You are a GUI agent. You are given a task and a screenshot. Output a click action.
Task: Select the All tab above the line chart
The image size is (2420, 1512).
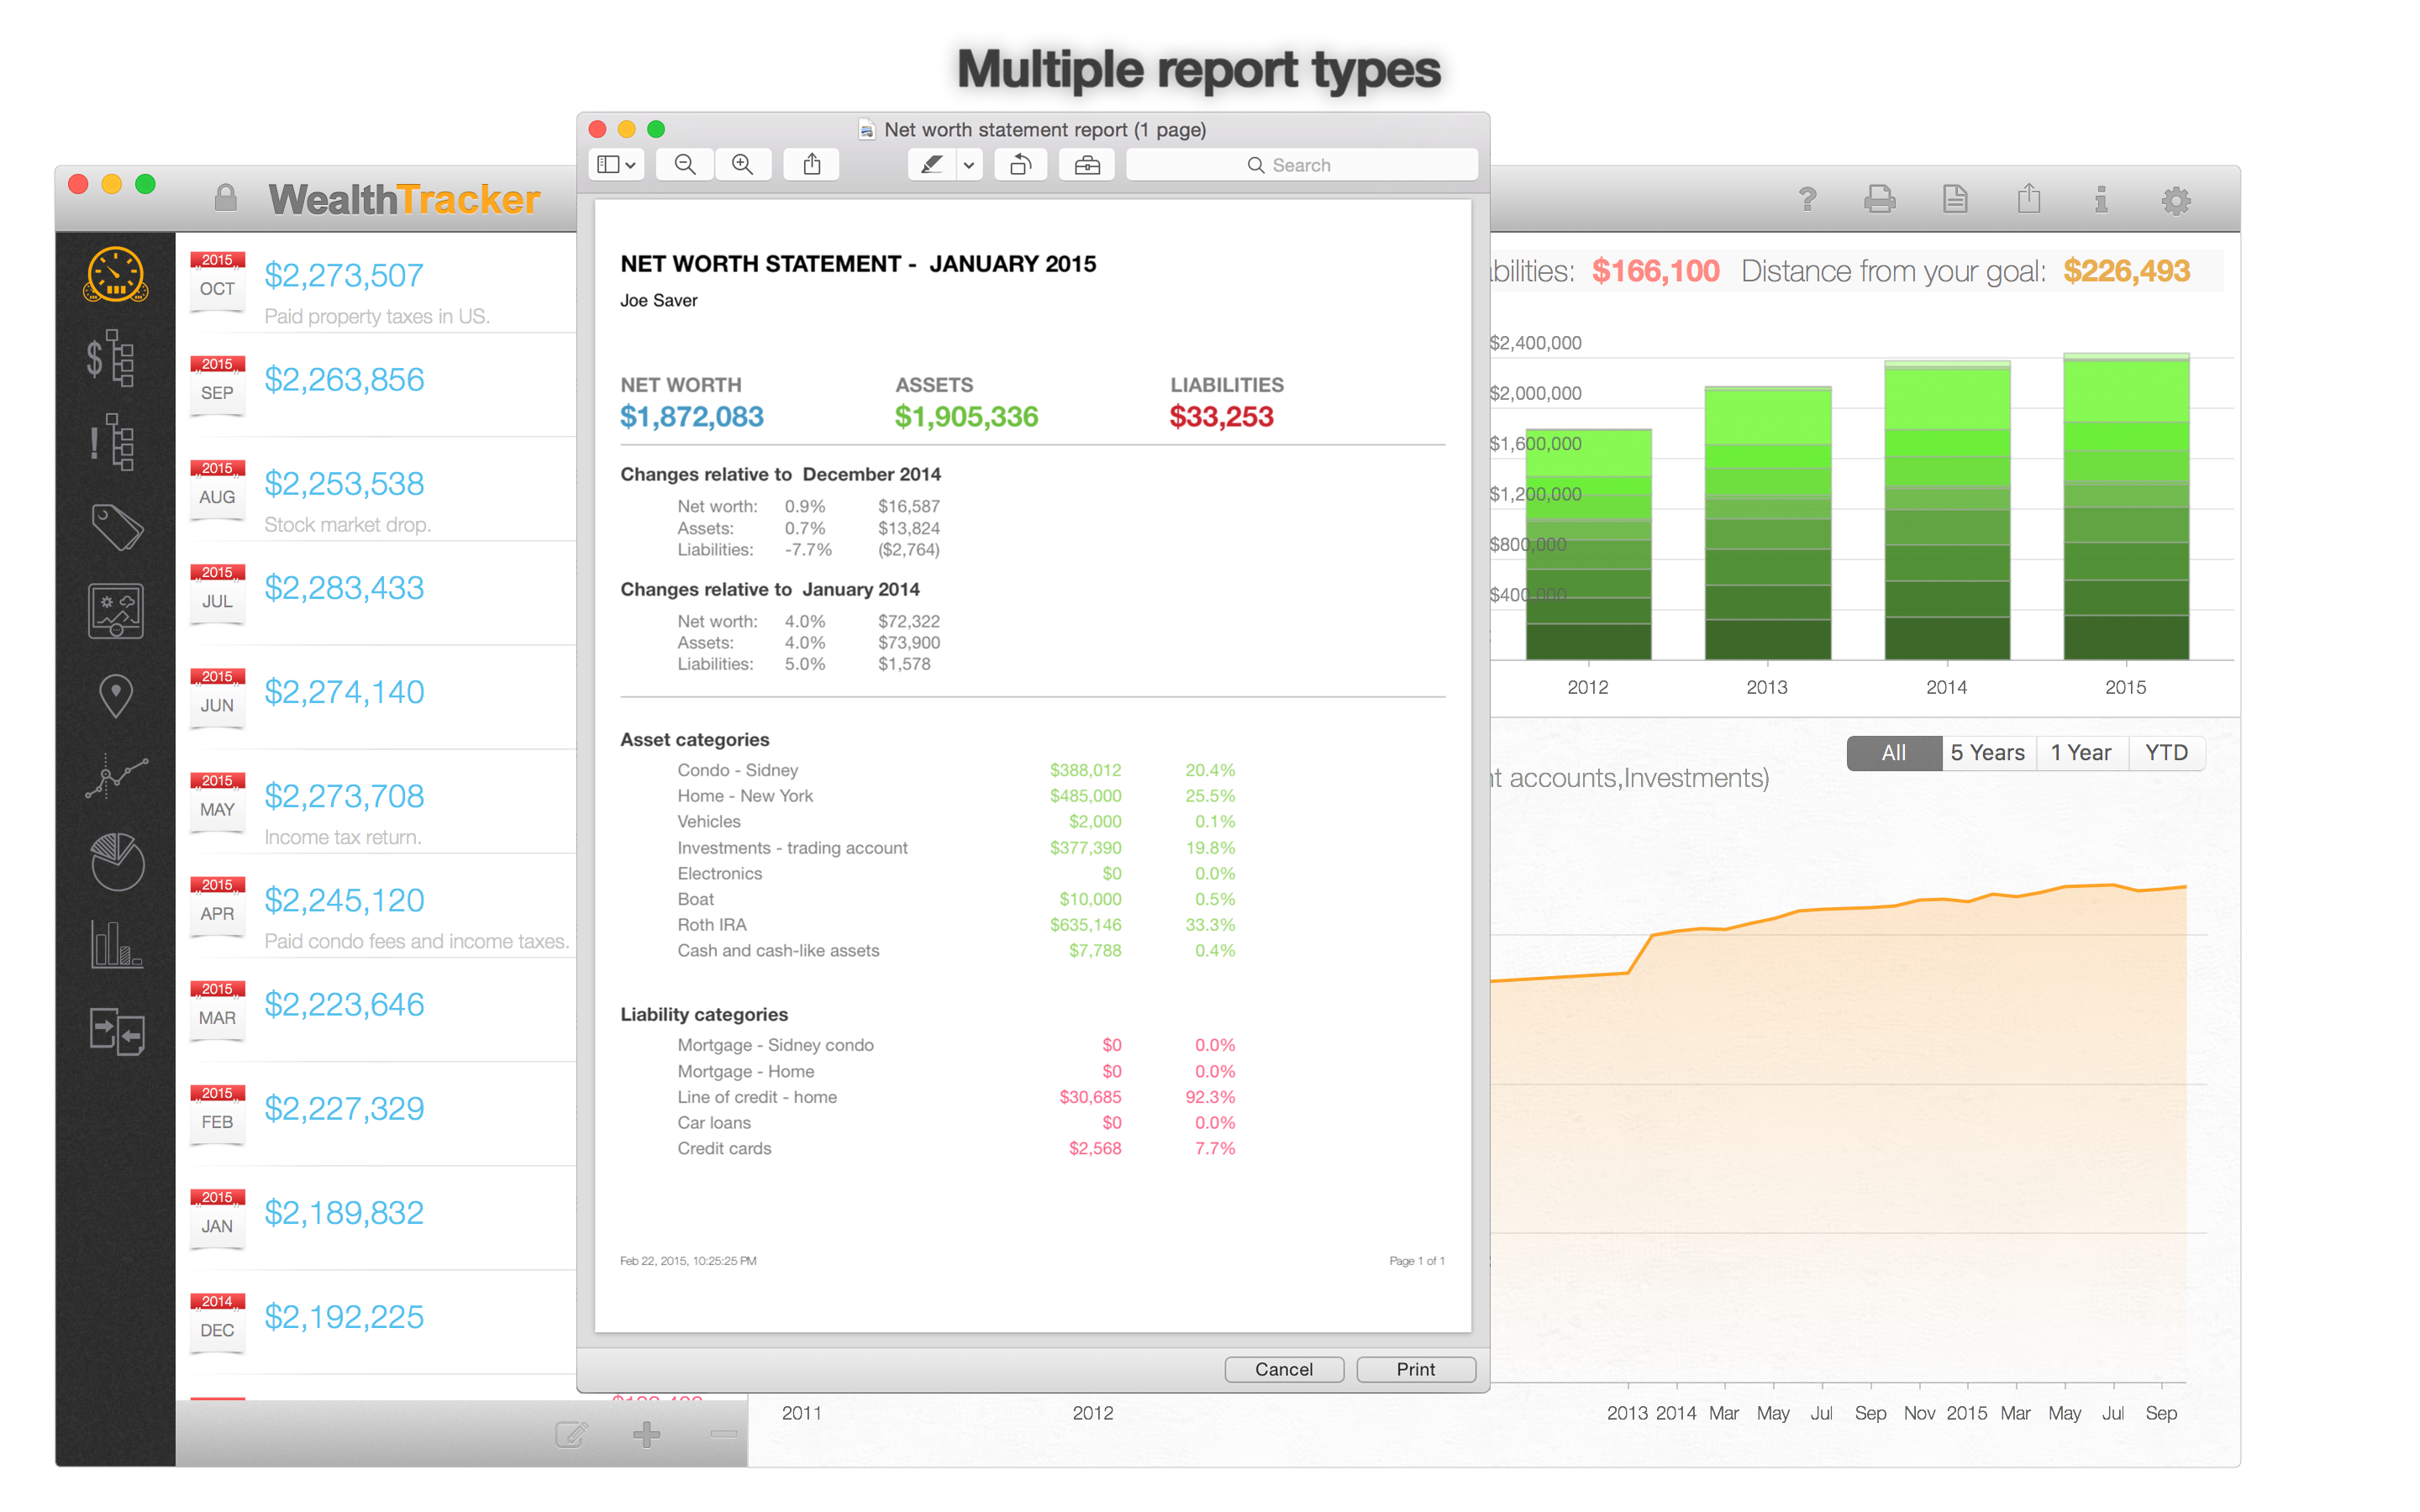[1894, 752]
